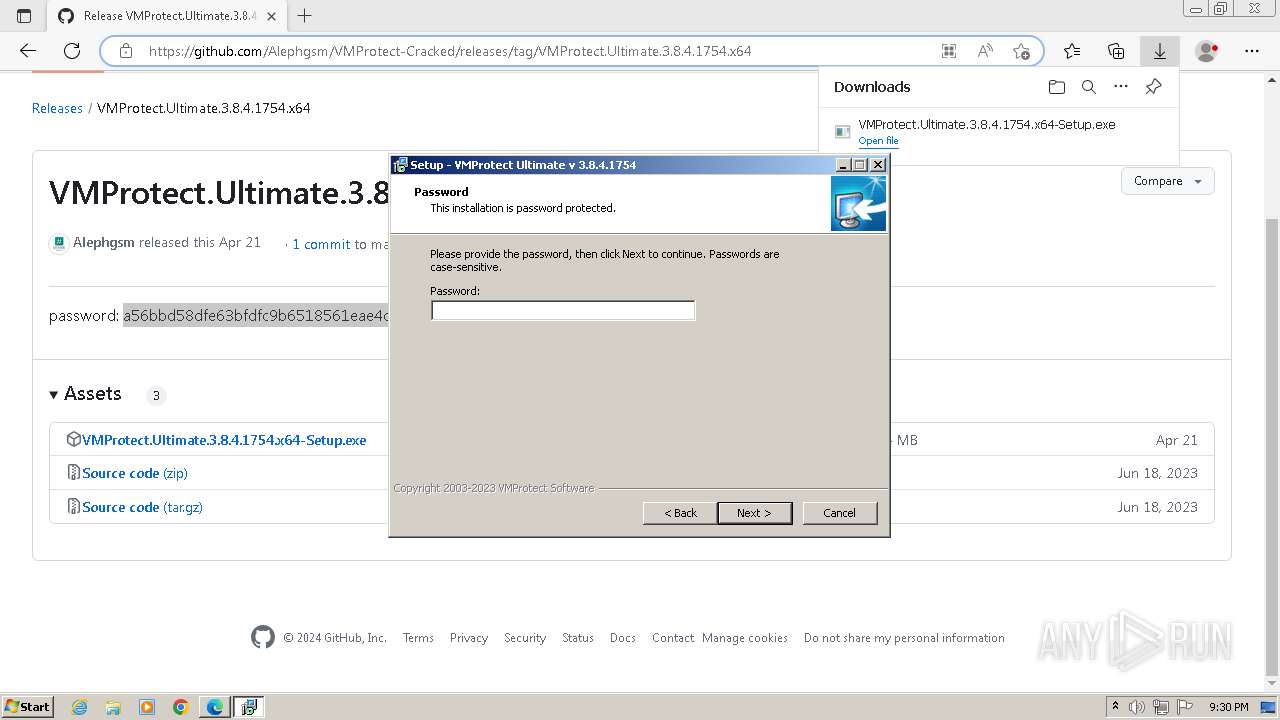Open the Privacy footer link

469,638
